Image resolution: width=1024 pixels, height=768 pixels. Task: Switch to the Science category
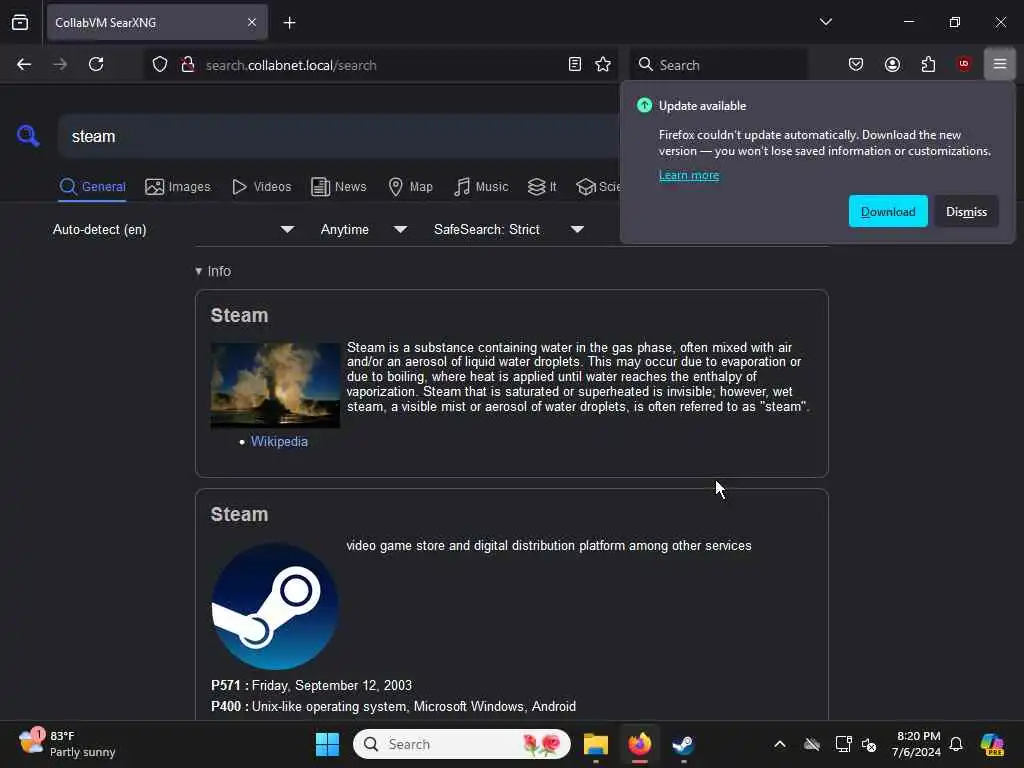point(598,187)
